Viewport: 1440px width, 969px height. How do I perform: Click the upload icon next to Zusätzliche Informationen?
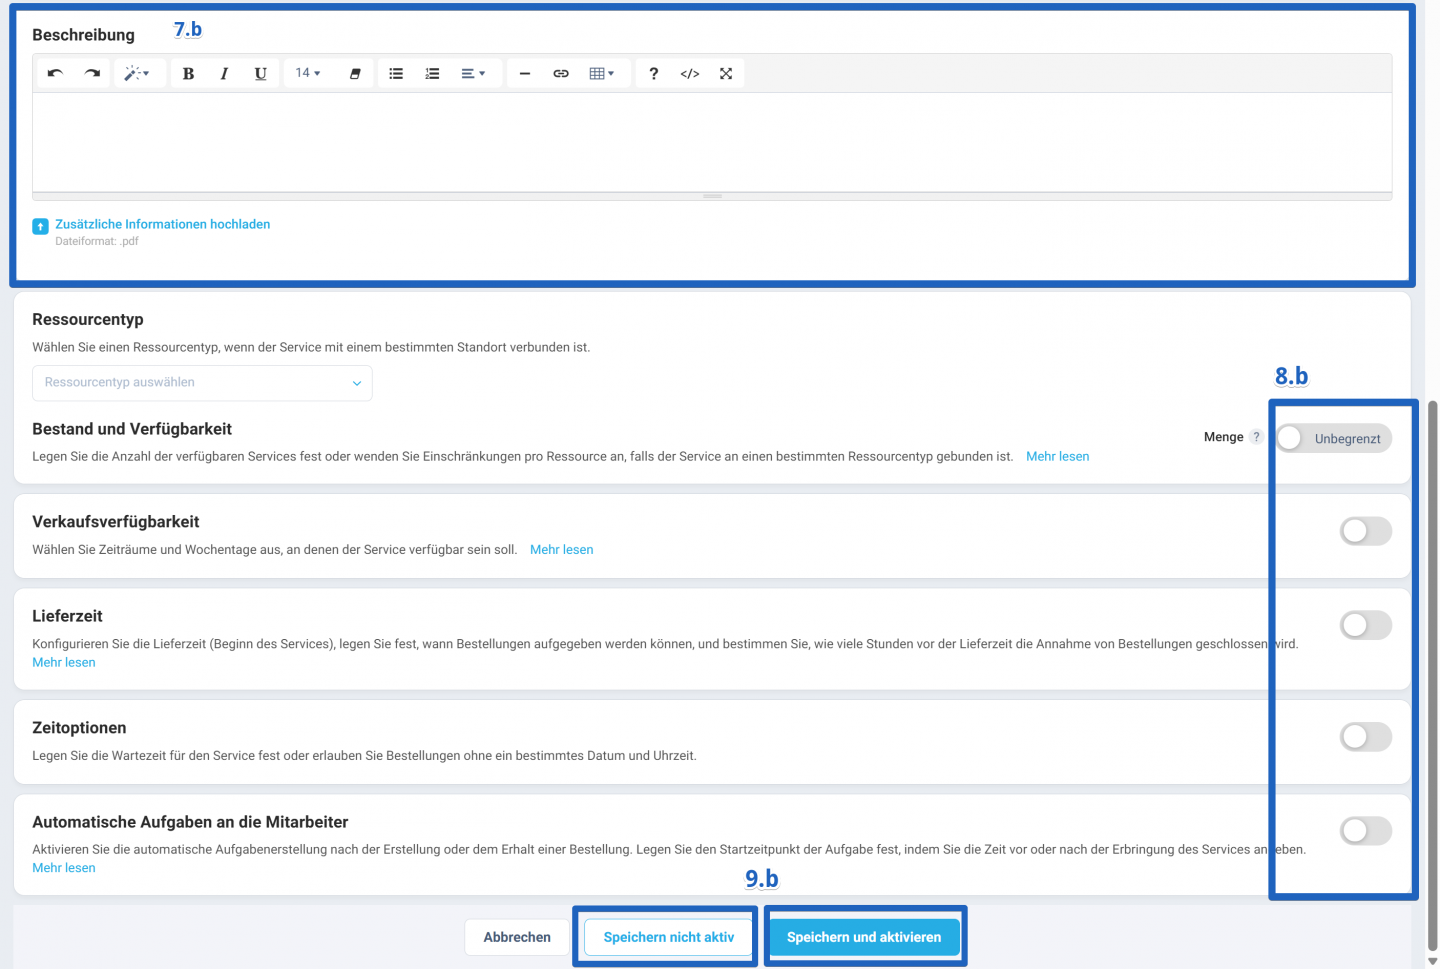tap(40, 227)
